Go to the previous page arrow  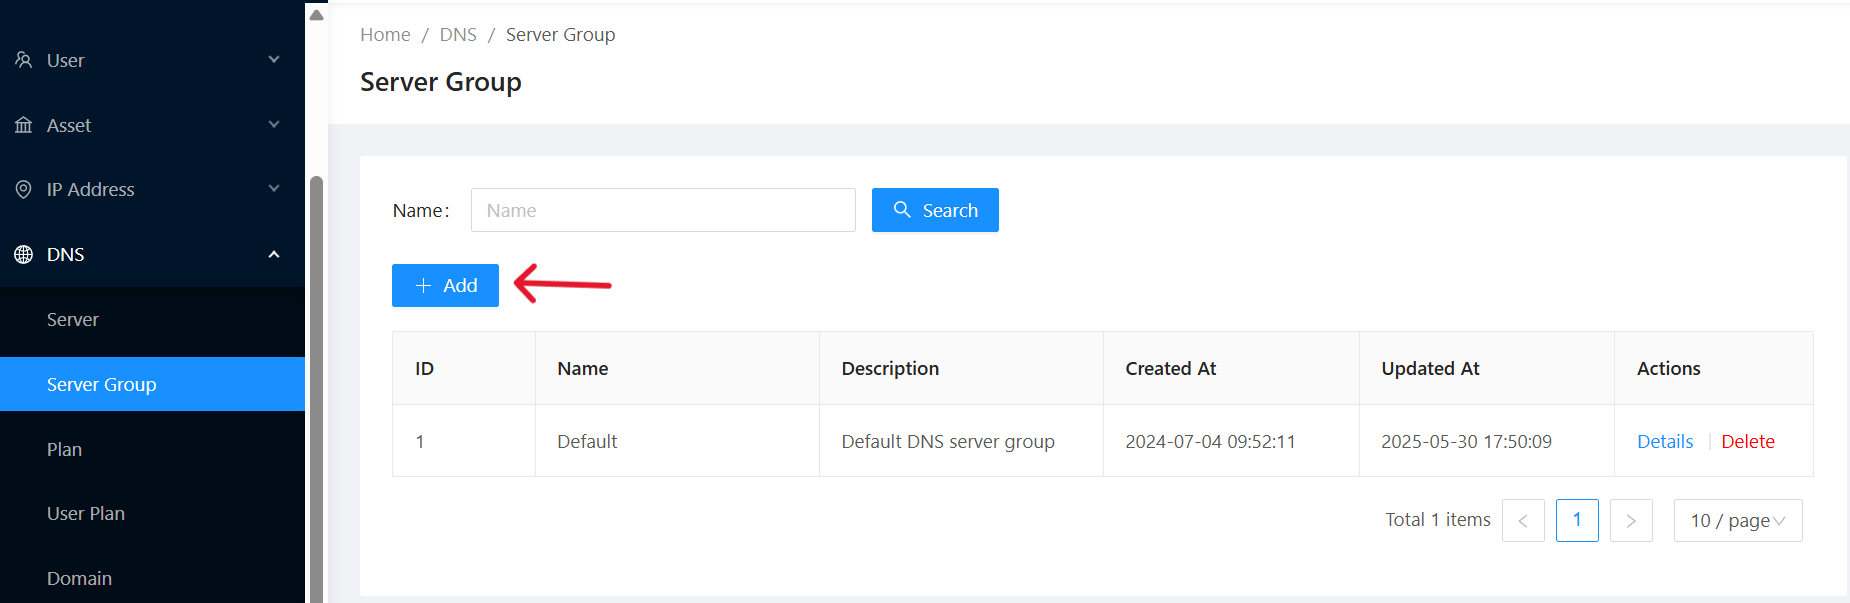point(1523,521)
